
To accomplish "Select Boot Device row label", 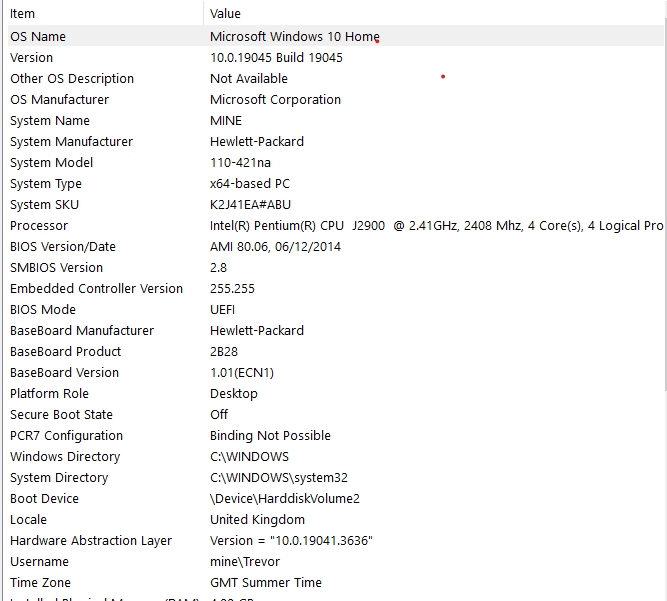I will 45,498.
